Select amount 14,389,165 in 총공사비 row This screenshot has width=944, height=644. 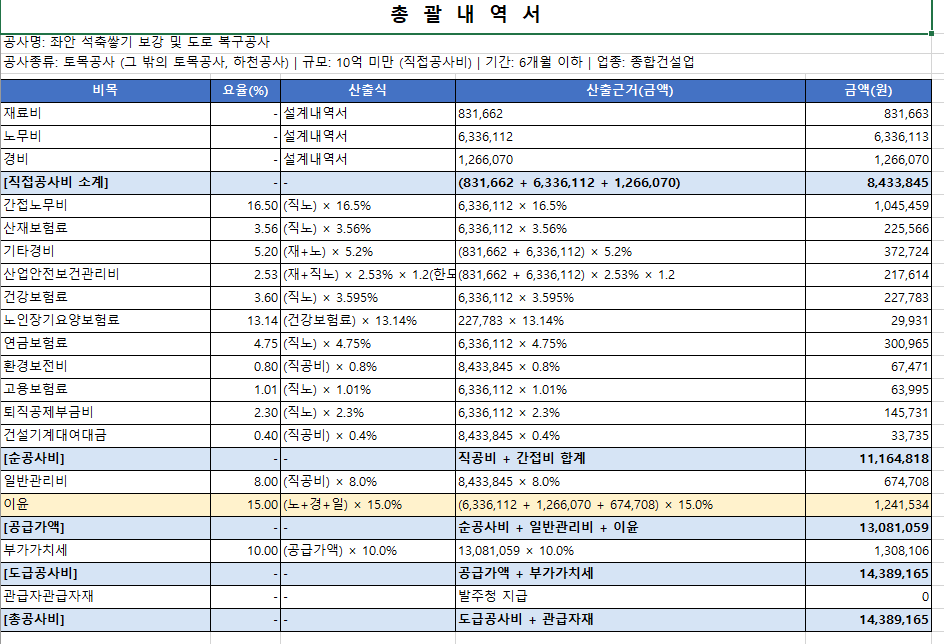click(x=868, y=619)
